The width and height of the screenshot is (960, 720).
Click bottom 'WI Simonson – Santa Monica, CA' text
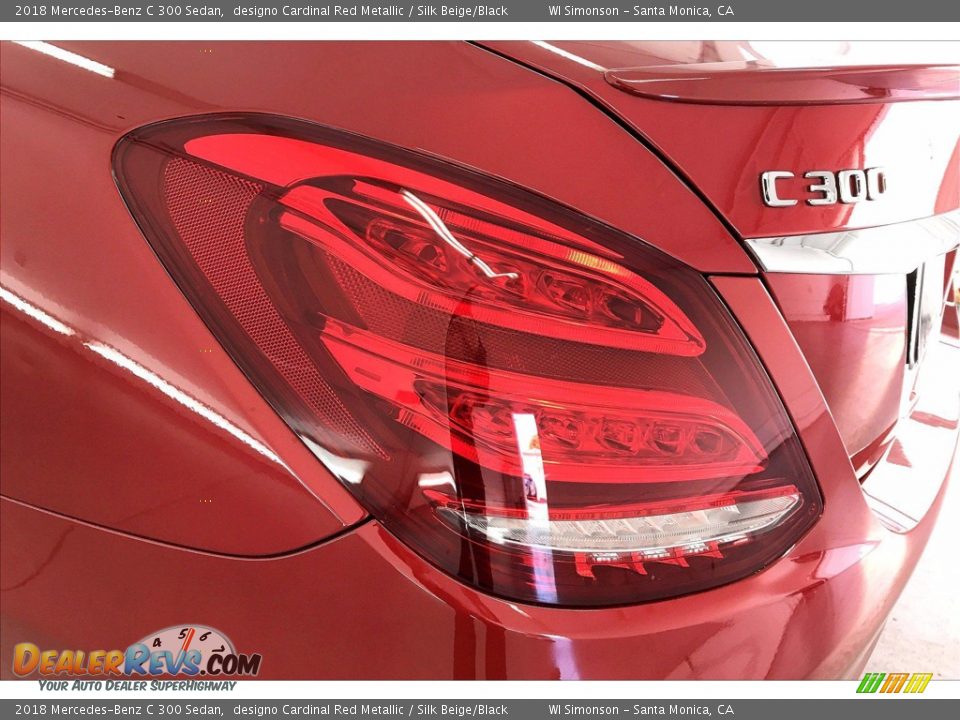click(x=640, y=710)
